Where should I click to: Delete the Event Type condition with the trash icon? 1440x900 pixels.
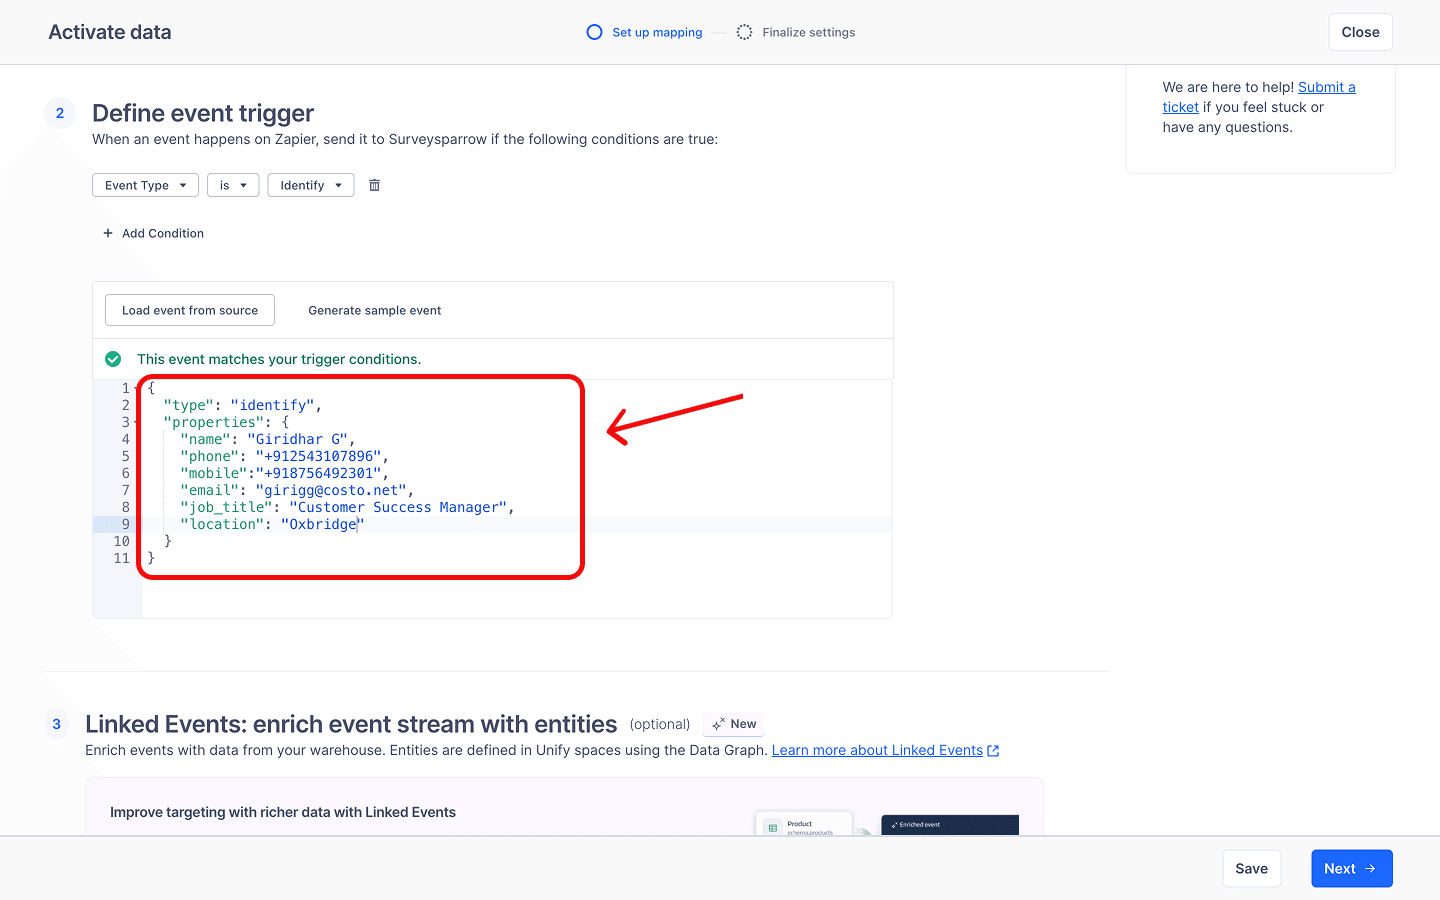click(374, 185)
